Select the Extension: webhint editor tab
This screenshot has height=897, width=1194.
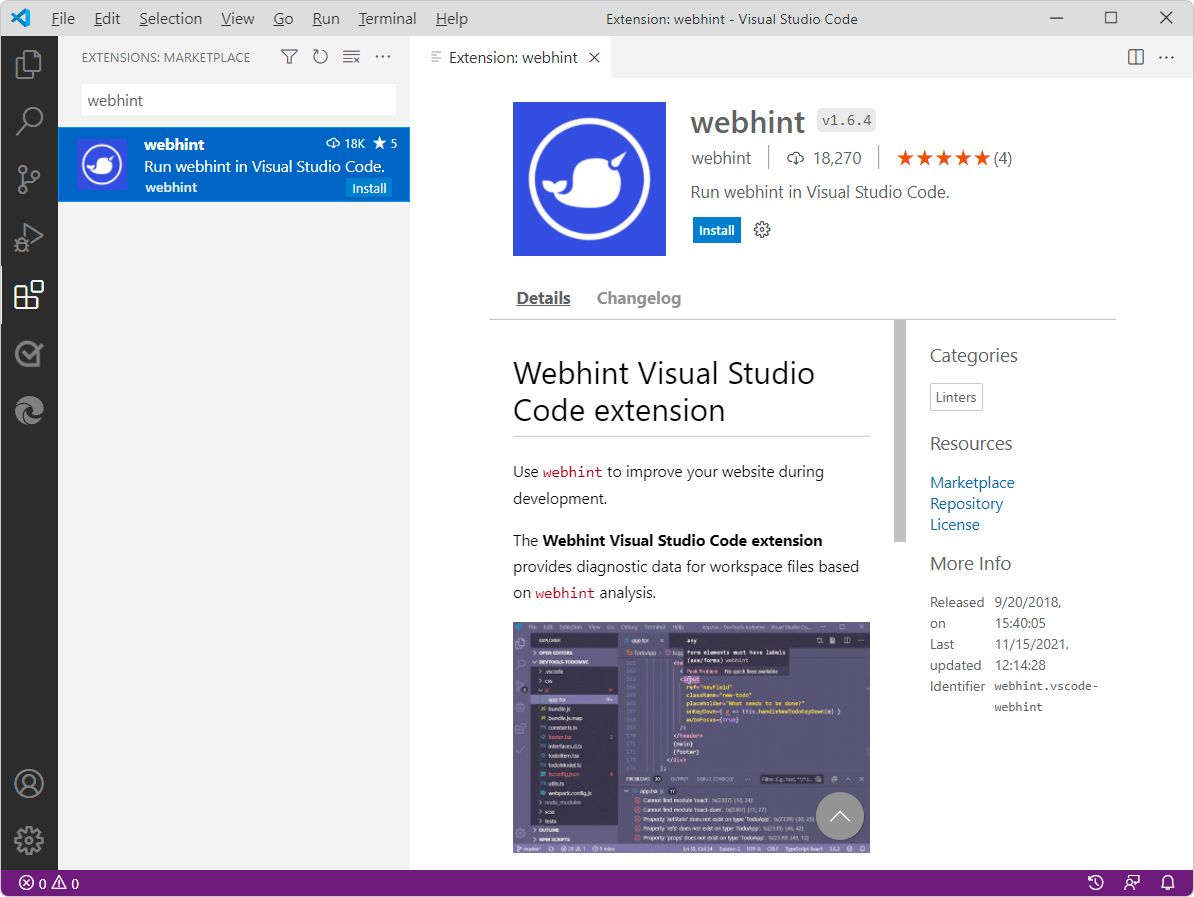click(x=510, y=57)
